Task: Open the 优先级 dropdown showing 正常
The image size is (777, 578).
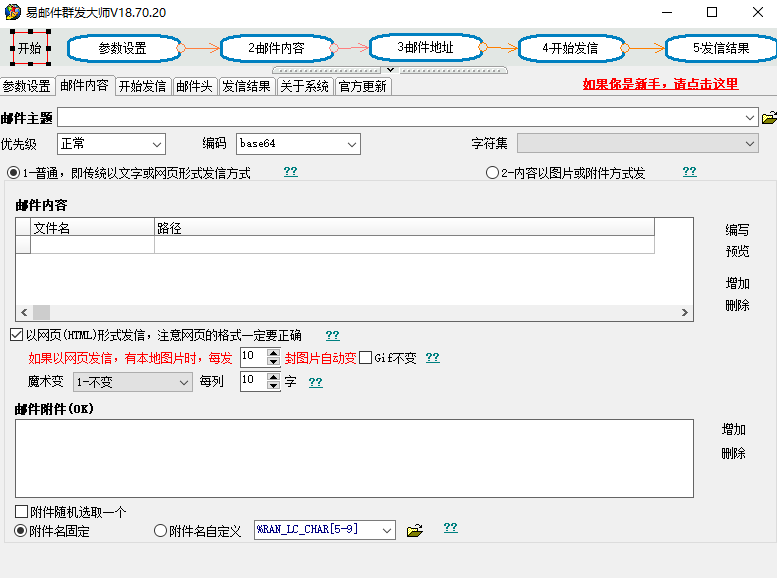Action: click(x=111, y=144)
